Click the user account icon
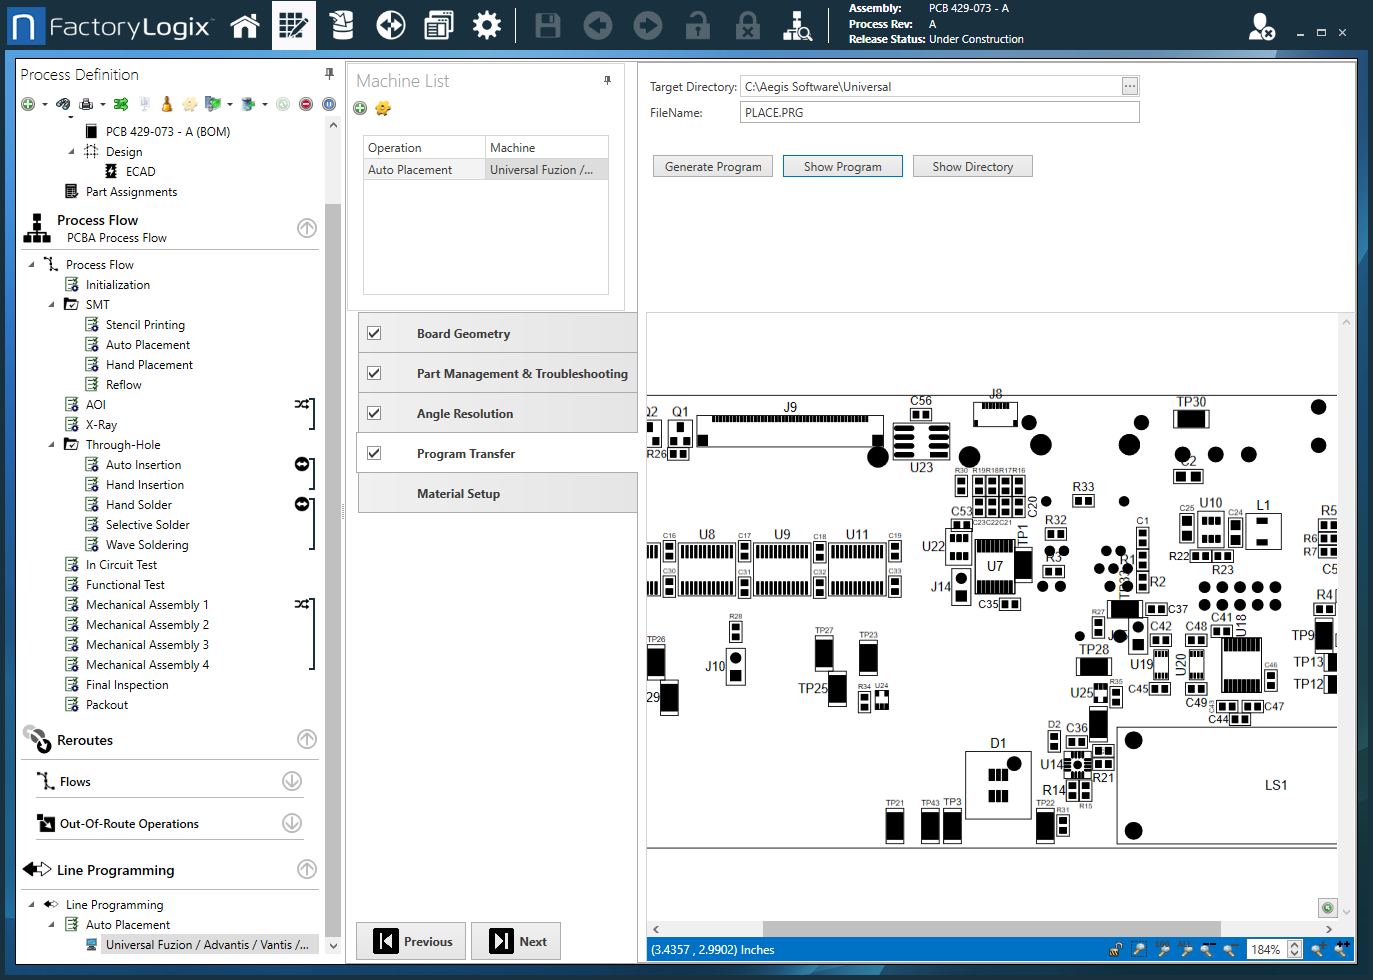The width and height of the screenshot is (1373, 980). [1261, 26]
